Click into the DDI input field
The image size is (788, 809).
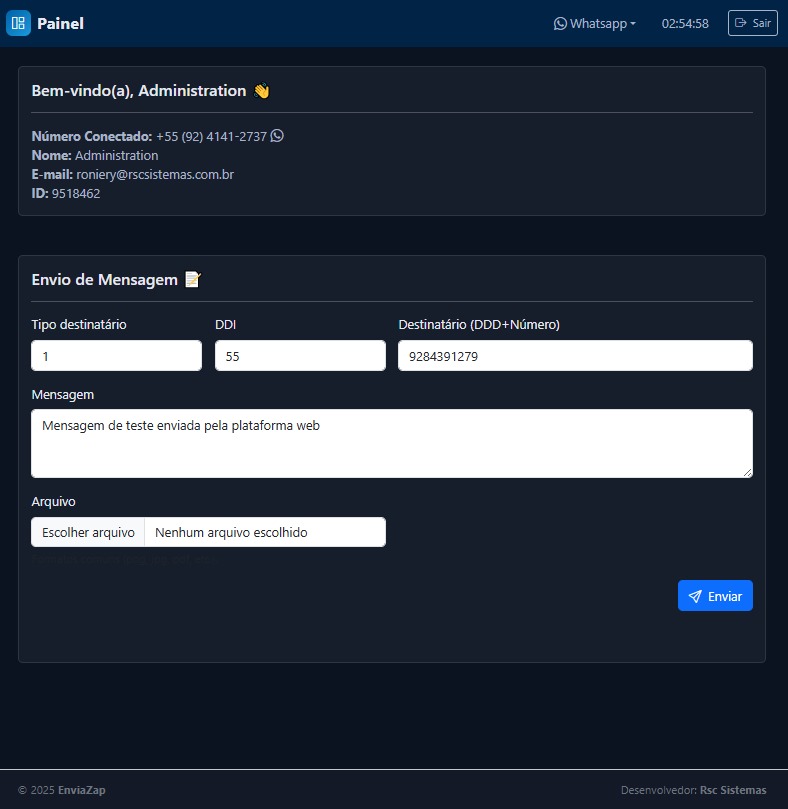pyautogui.click(x=300, y=356)
